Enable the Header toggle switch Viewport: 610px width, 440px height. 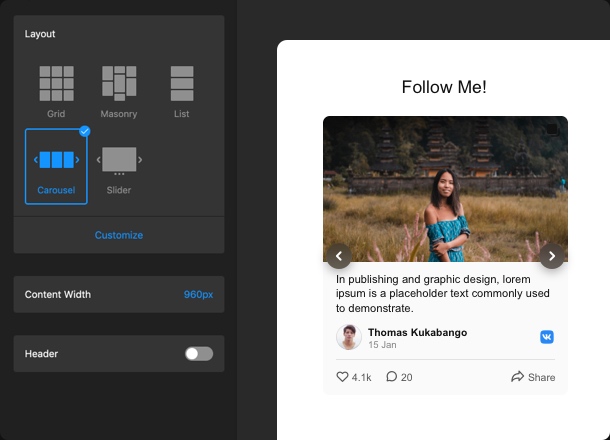(198, 354)
